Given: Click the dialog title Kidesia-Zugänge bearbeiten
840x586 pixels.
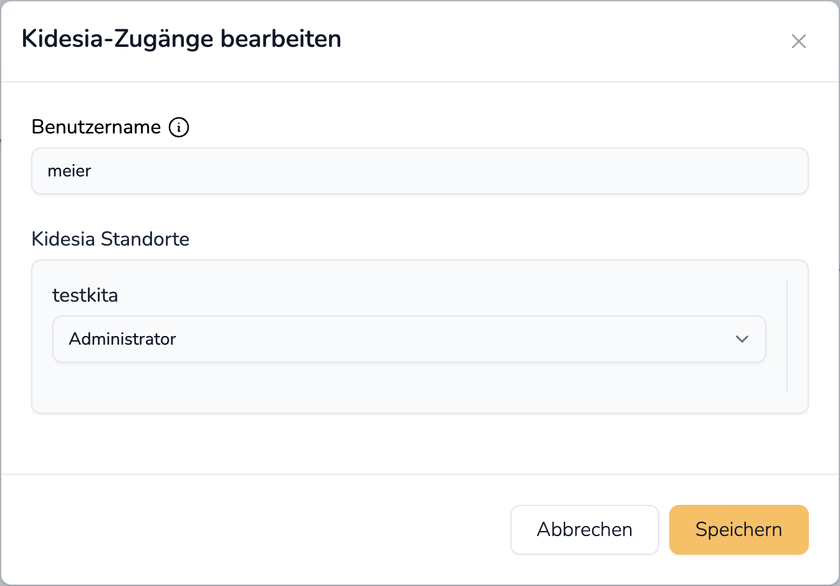Looking at the screenshot, I should click(181, 39).
